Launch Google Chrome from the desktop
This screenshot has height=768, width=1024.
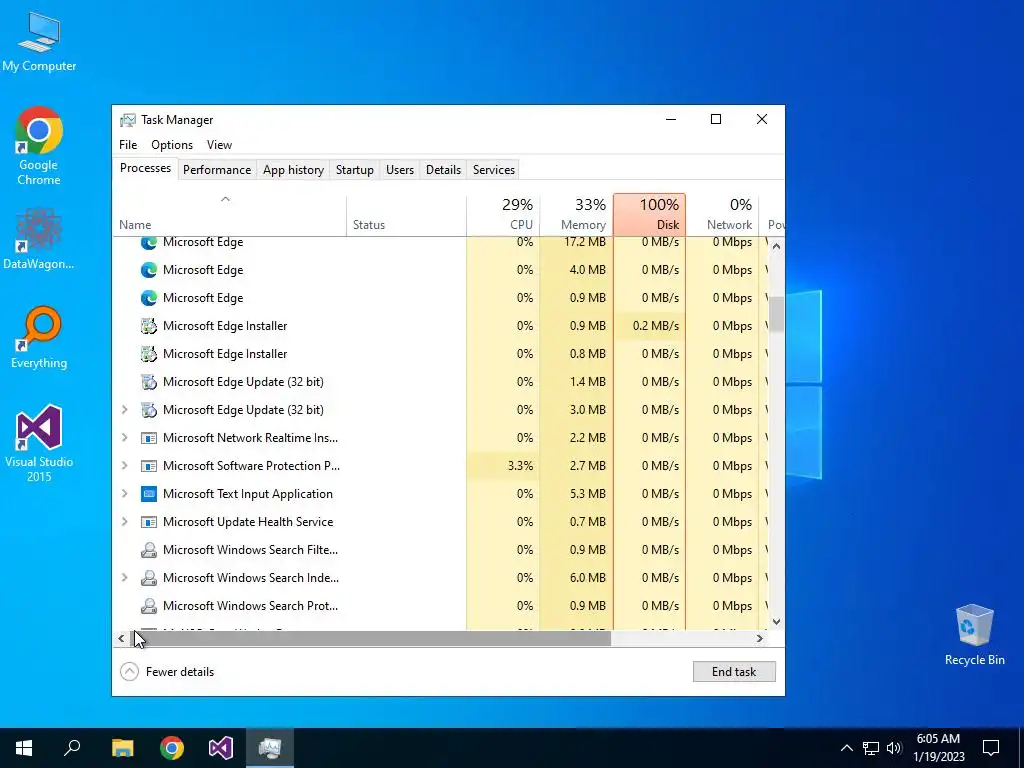(x=39, y=145)
